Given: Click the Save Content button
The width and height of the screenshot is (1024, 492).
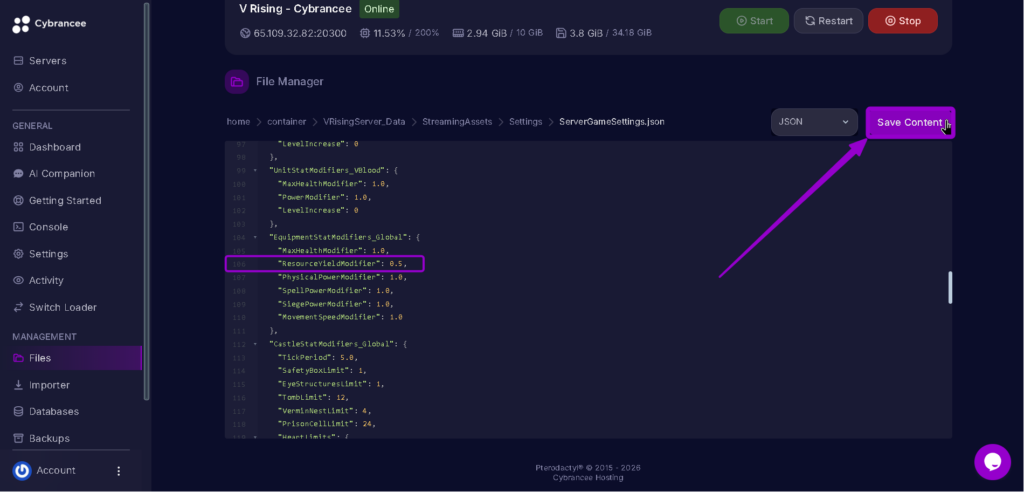Looking at the screenshot, I should tap(910, 123).
